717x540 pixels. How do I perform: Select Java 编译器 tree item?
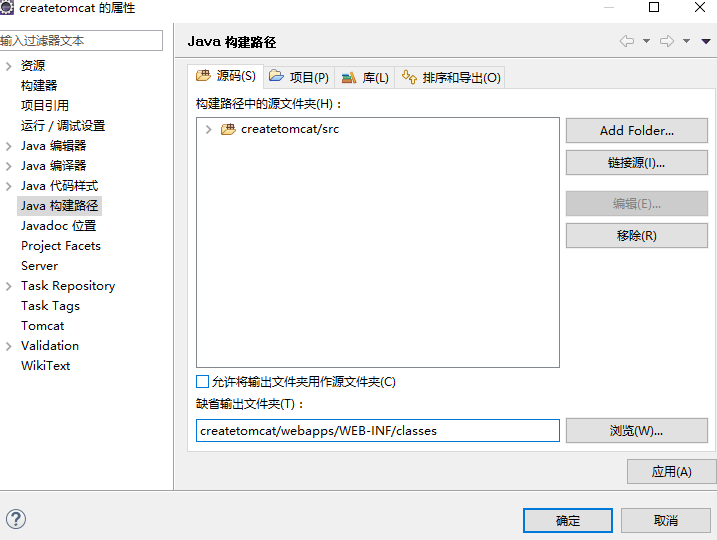pos(54,166)
